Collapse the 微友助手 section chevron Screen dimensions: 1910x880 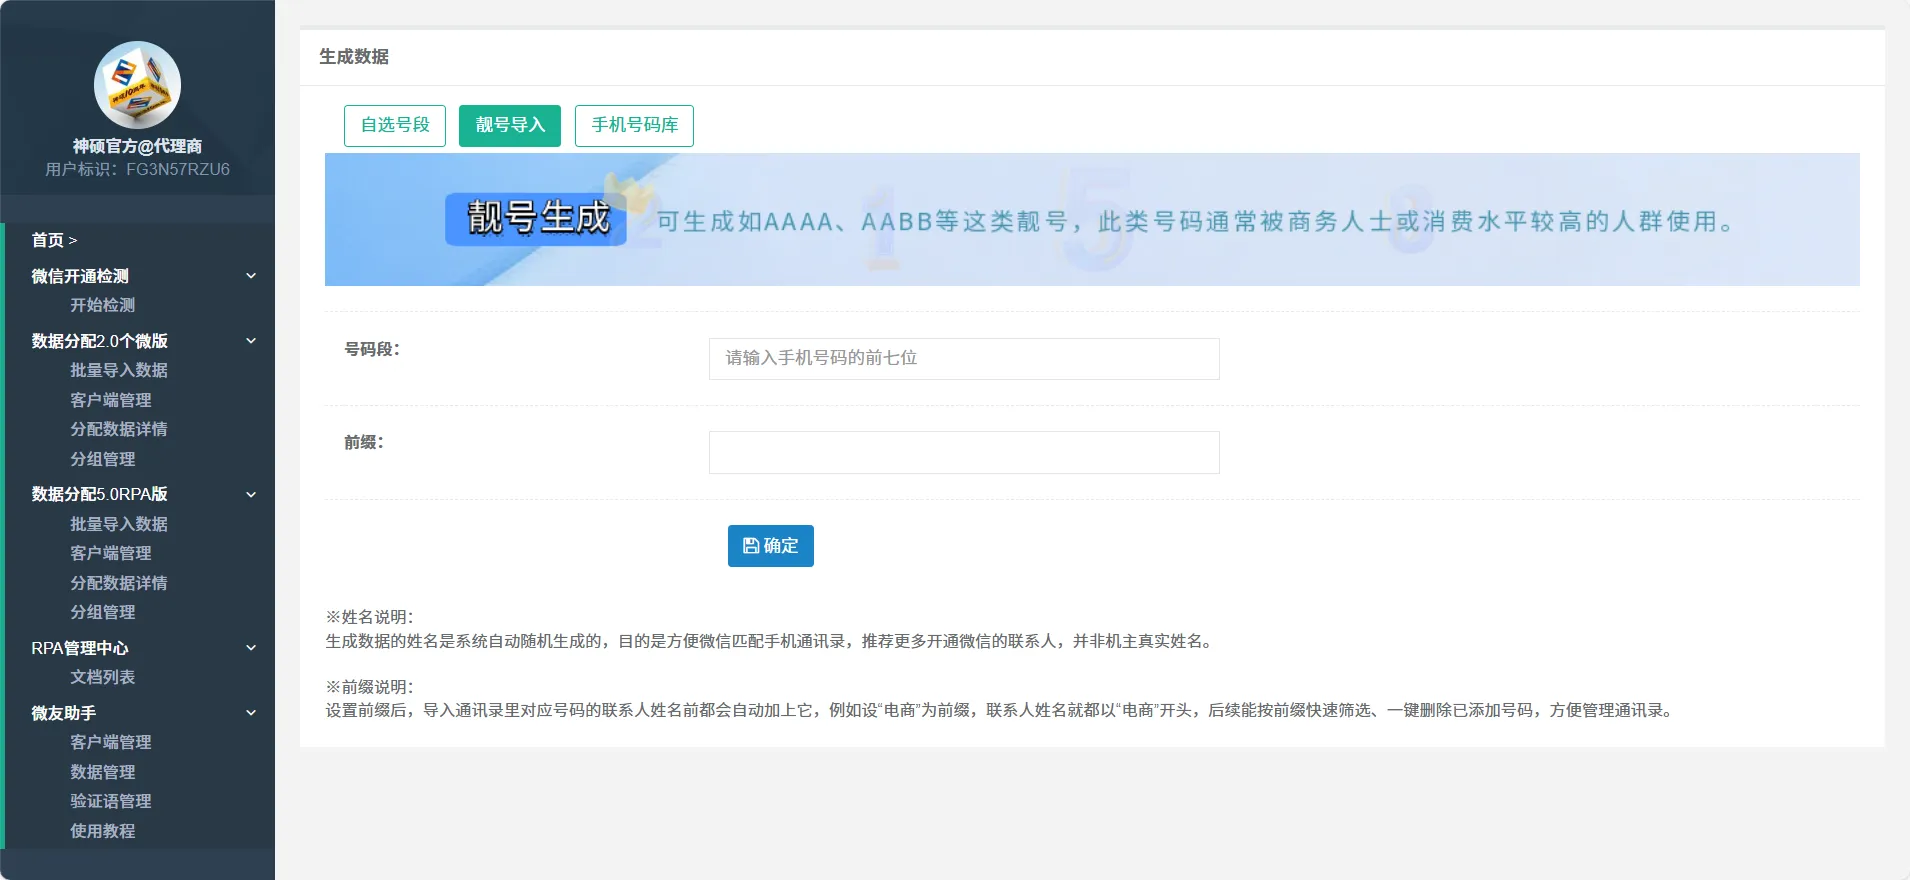point(252,713)
